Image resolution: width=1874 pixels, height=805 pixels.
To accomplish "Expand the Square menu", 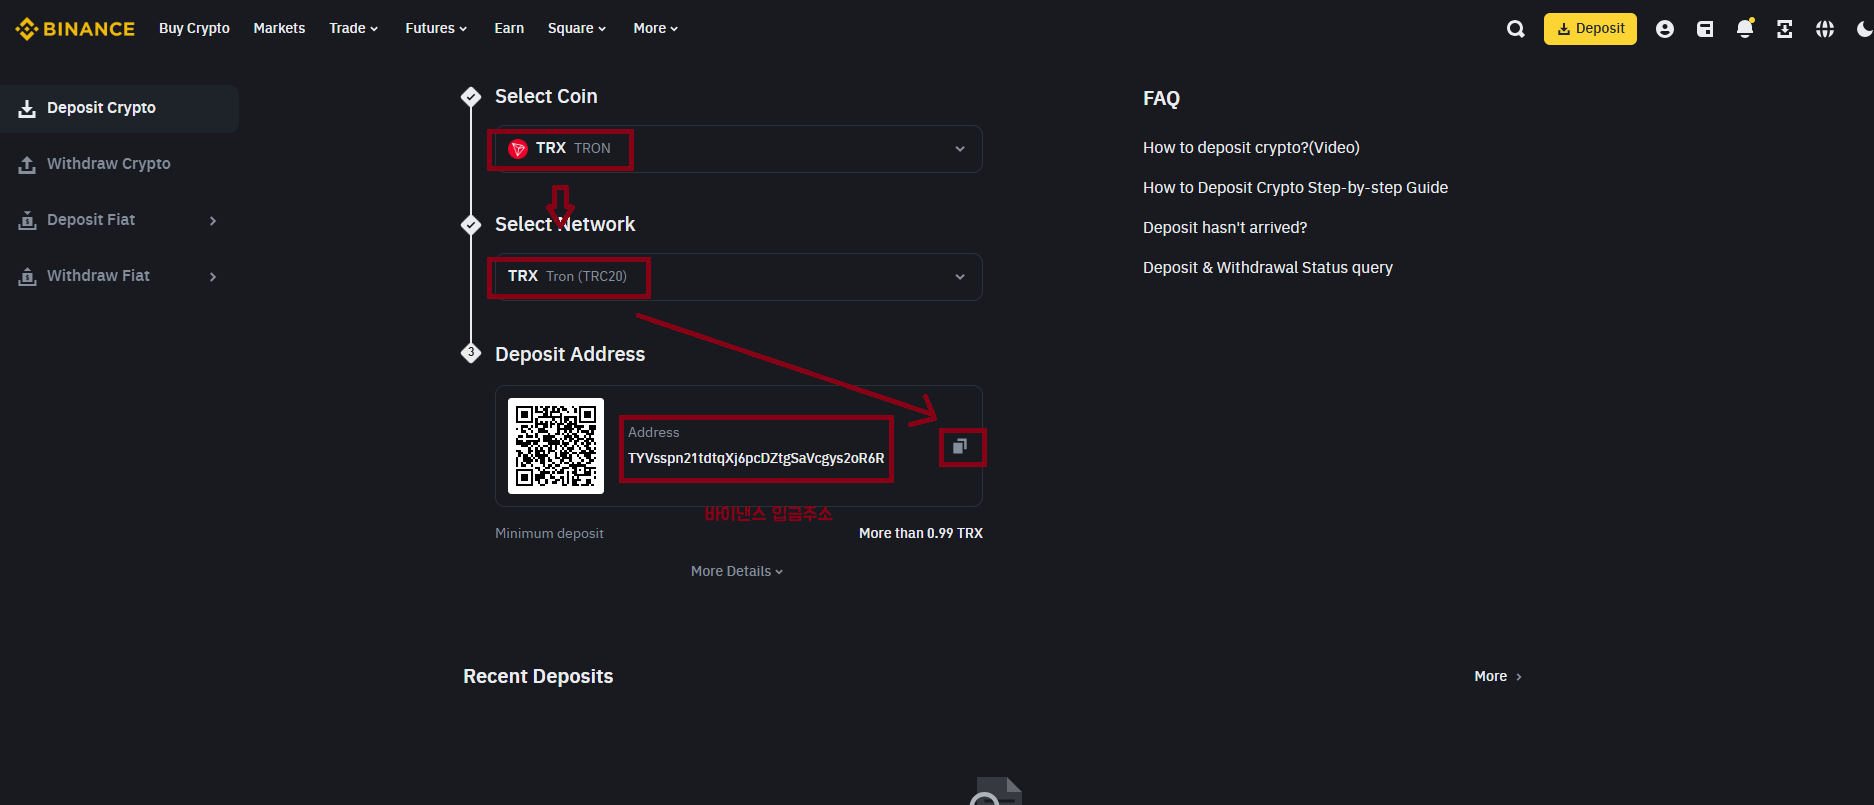I will click(x=577, y=28).
